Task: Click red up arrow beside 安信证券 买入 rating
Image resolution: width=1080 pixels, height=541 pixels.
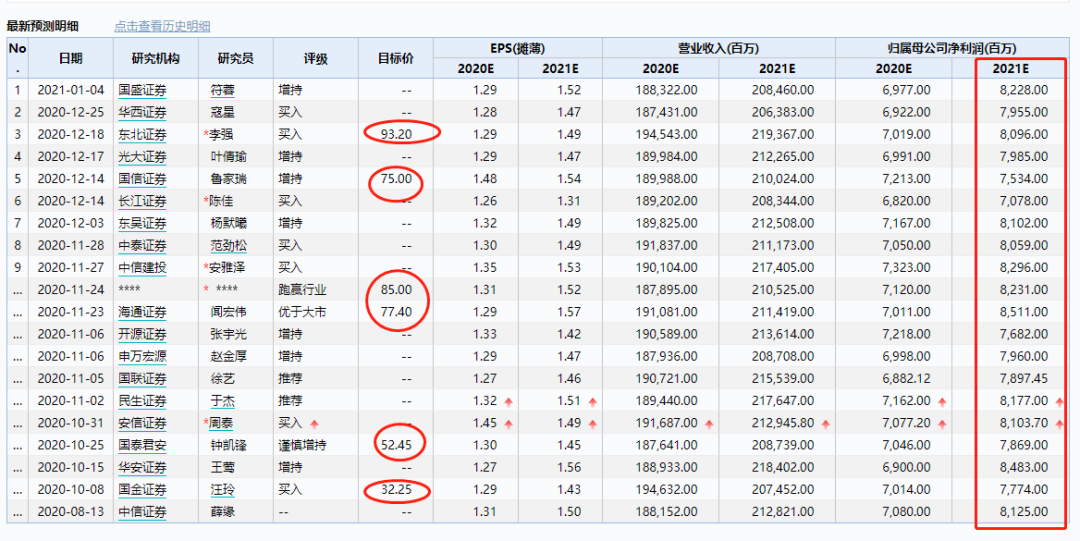Action: (315, 423)
